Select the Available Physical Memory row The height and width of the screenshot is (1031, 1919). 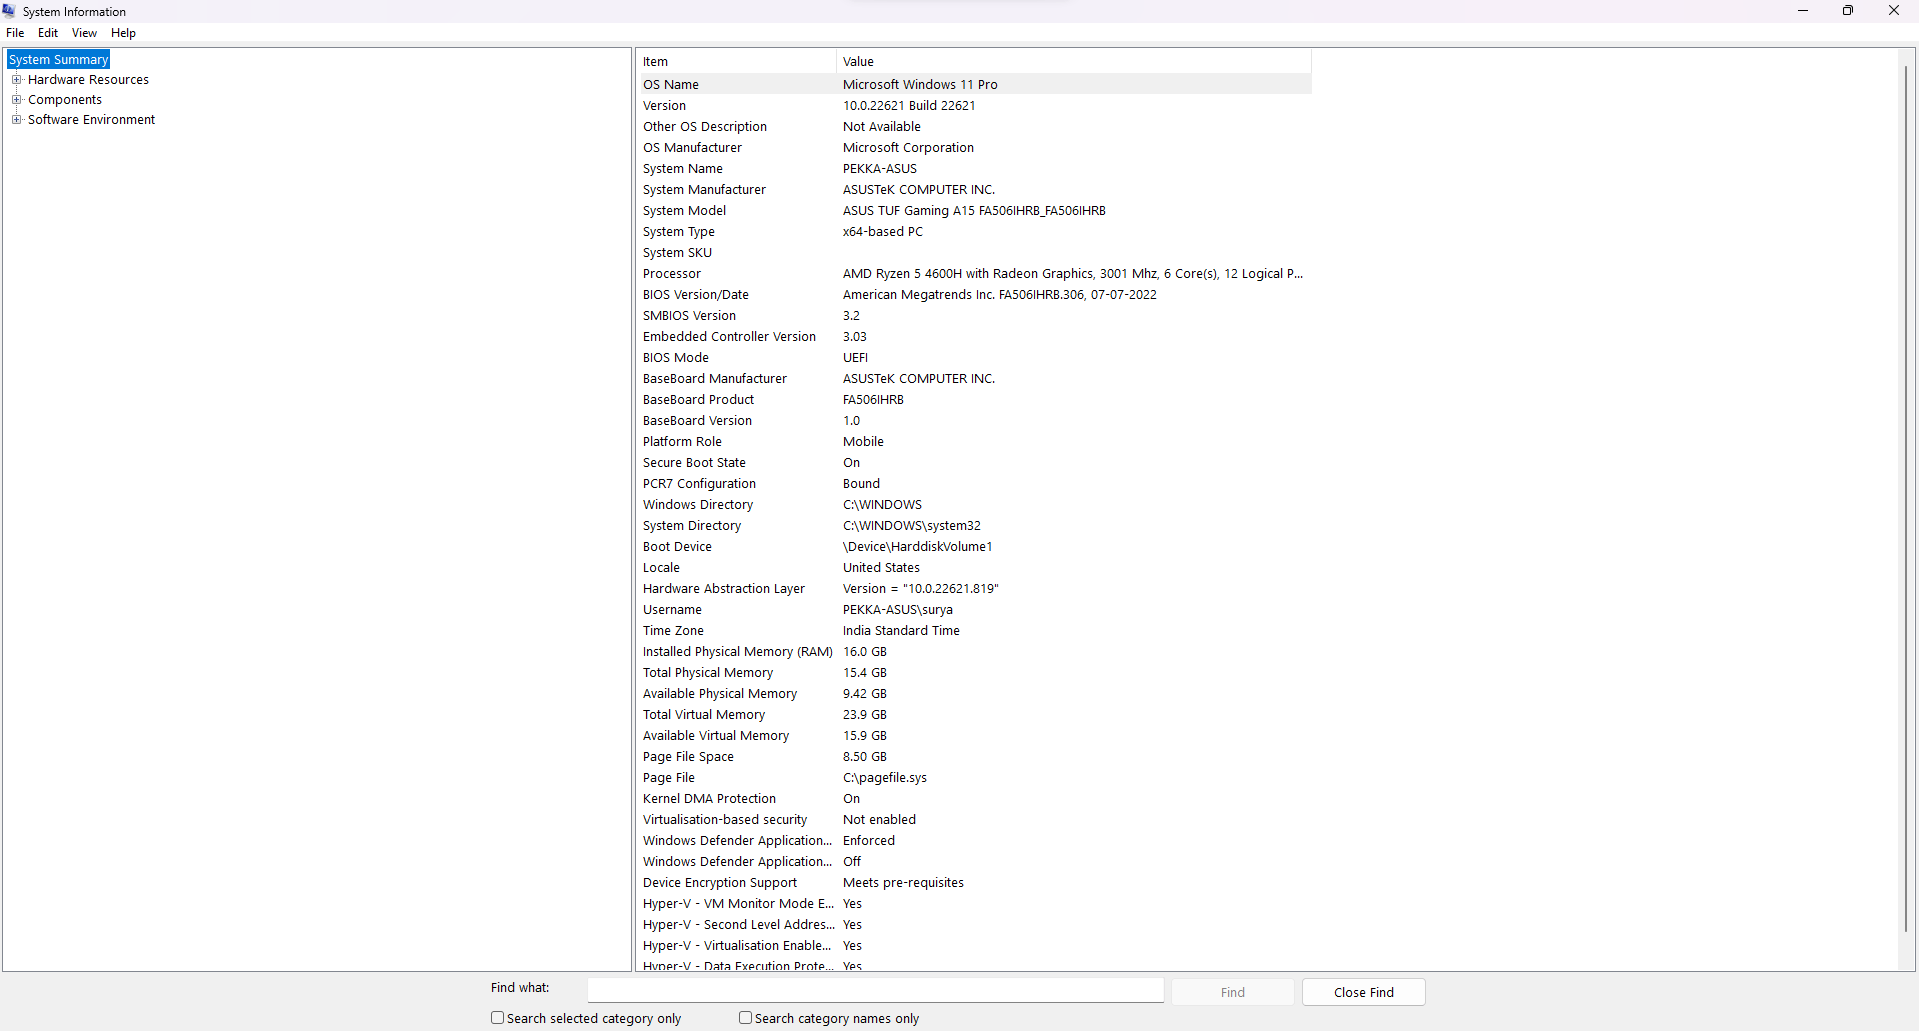coord(975,694)
